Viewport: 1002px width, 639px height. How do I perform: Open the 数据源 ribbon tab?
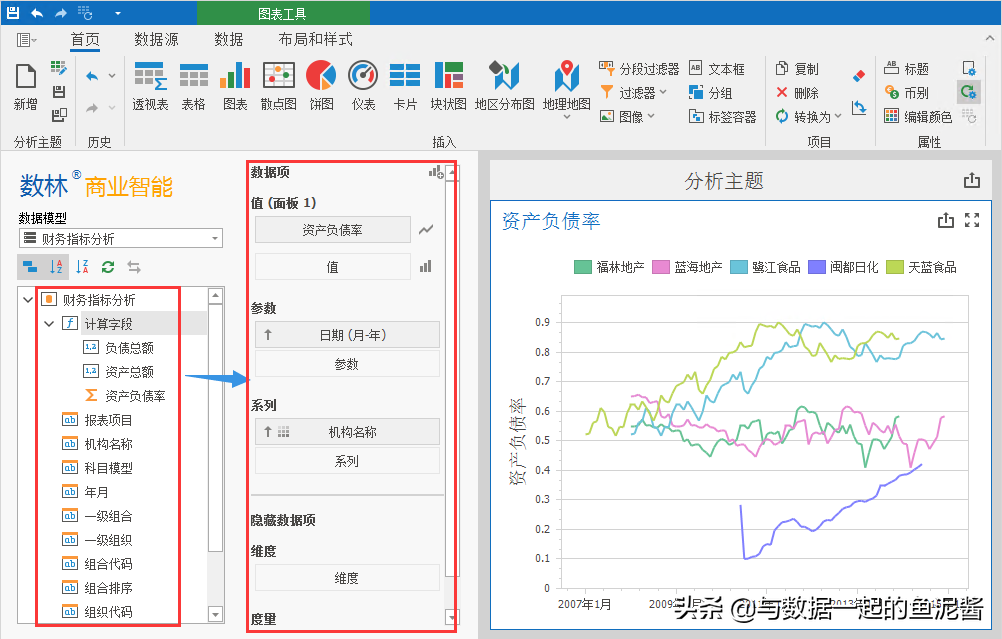156,39
